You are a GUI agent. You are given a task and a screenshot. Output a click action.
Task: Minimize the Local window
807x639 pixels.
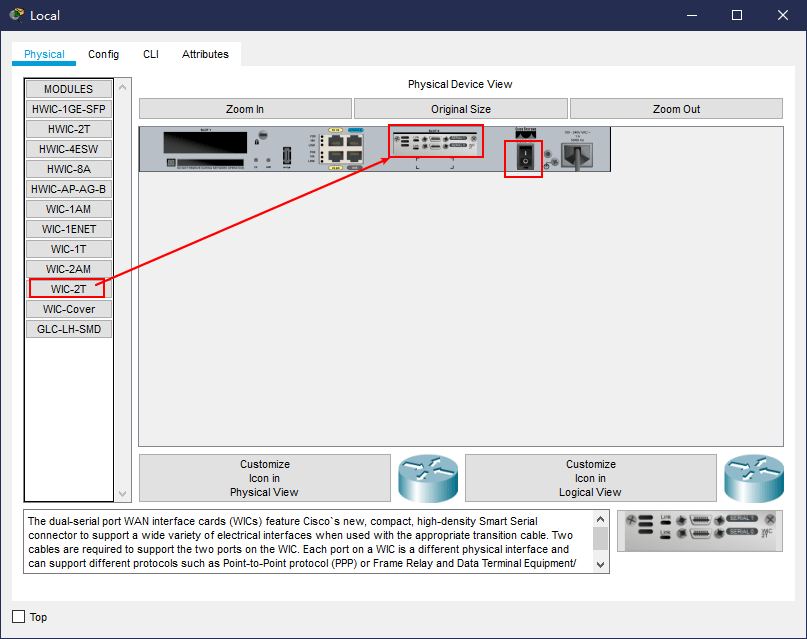[x=692, y=15]
